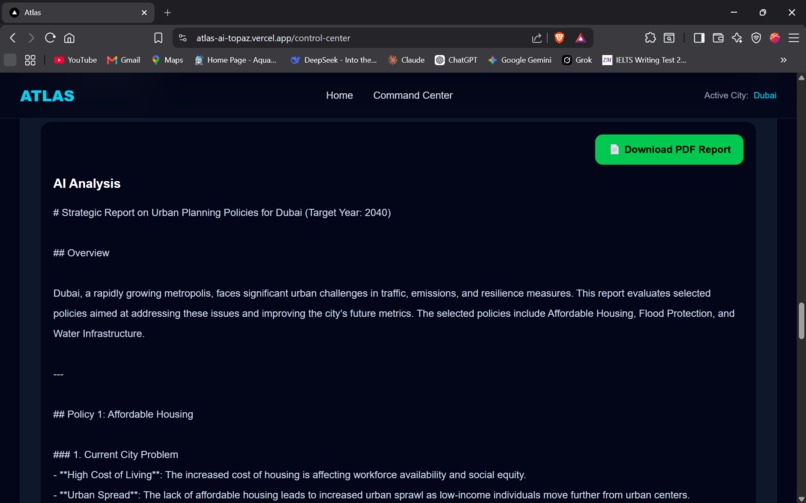
Task: Go to Home in the site nav
Action: tap(339, 96)
